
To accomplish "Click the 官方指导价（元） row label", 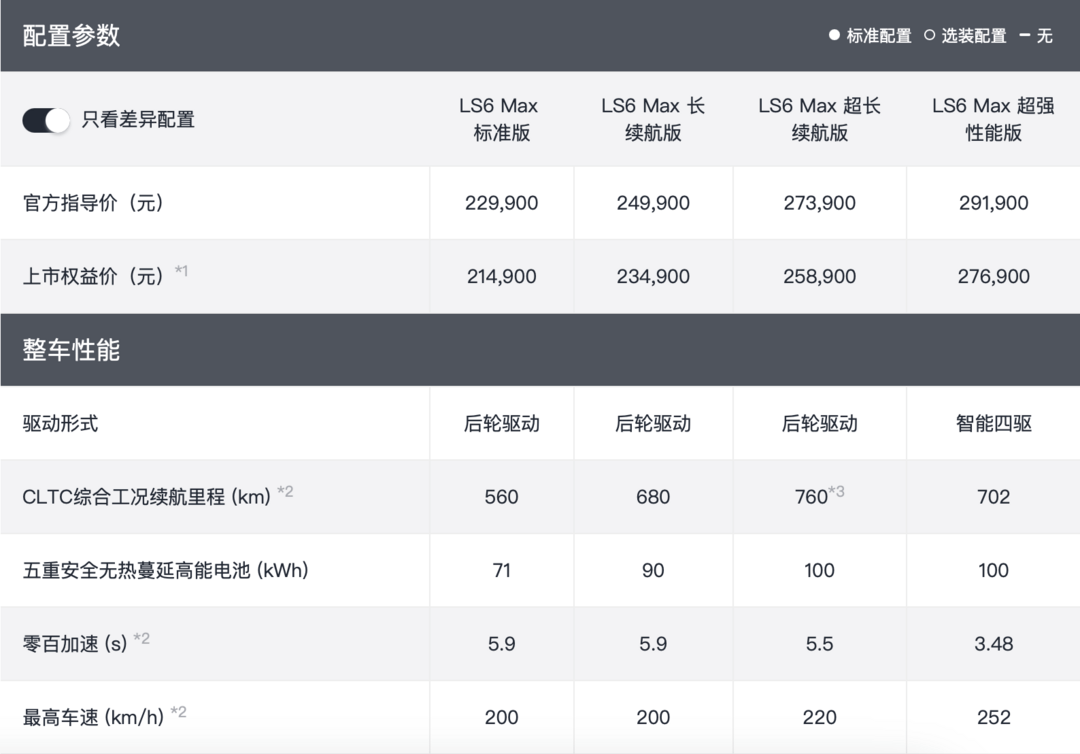I will click(x=93, y=203).
